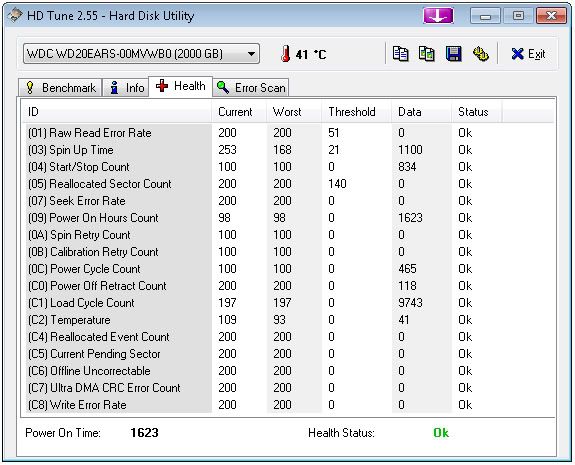The image size is (575, 465).
Task: Select the (C5) Current Pending Sector row
Action: click(x=264, y=354)
